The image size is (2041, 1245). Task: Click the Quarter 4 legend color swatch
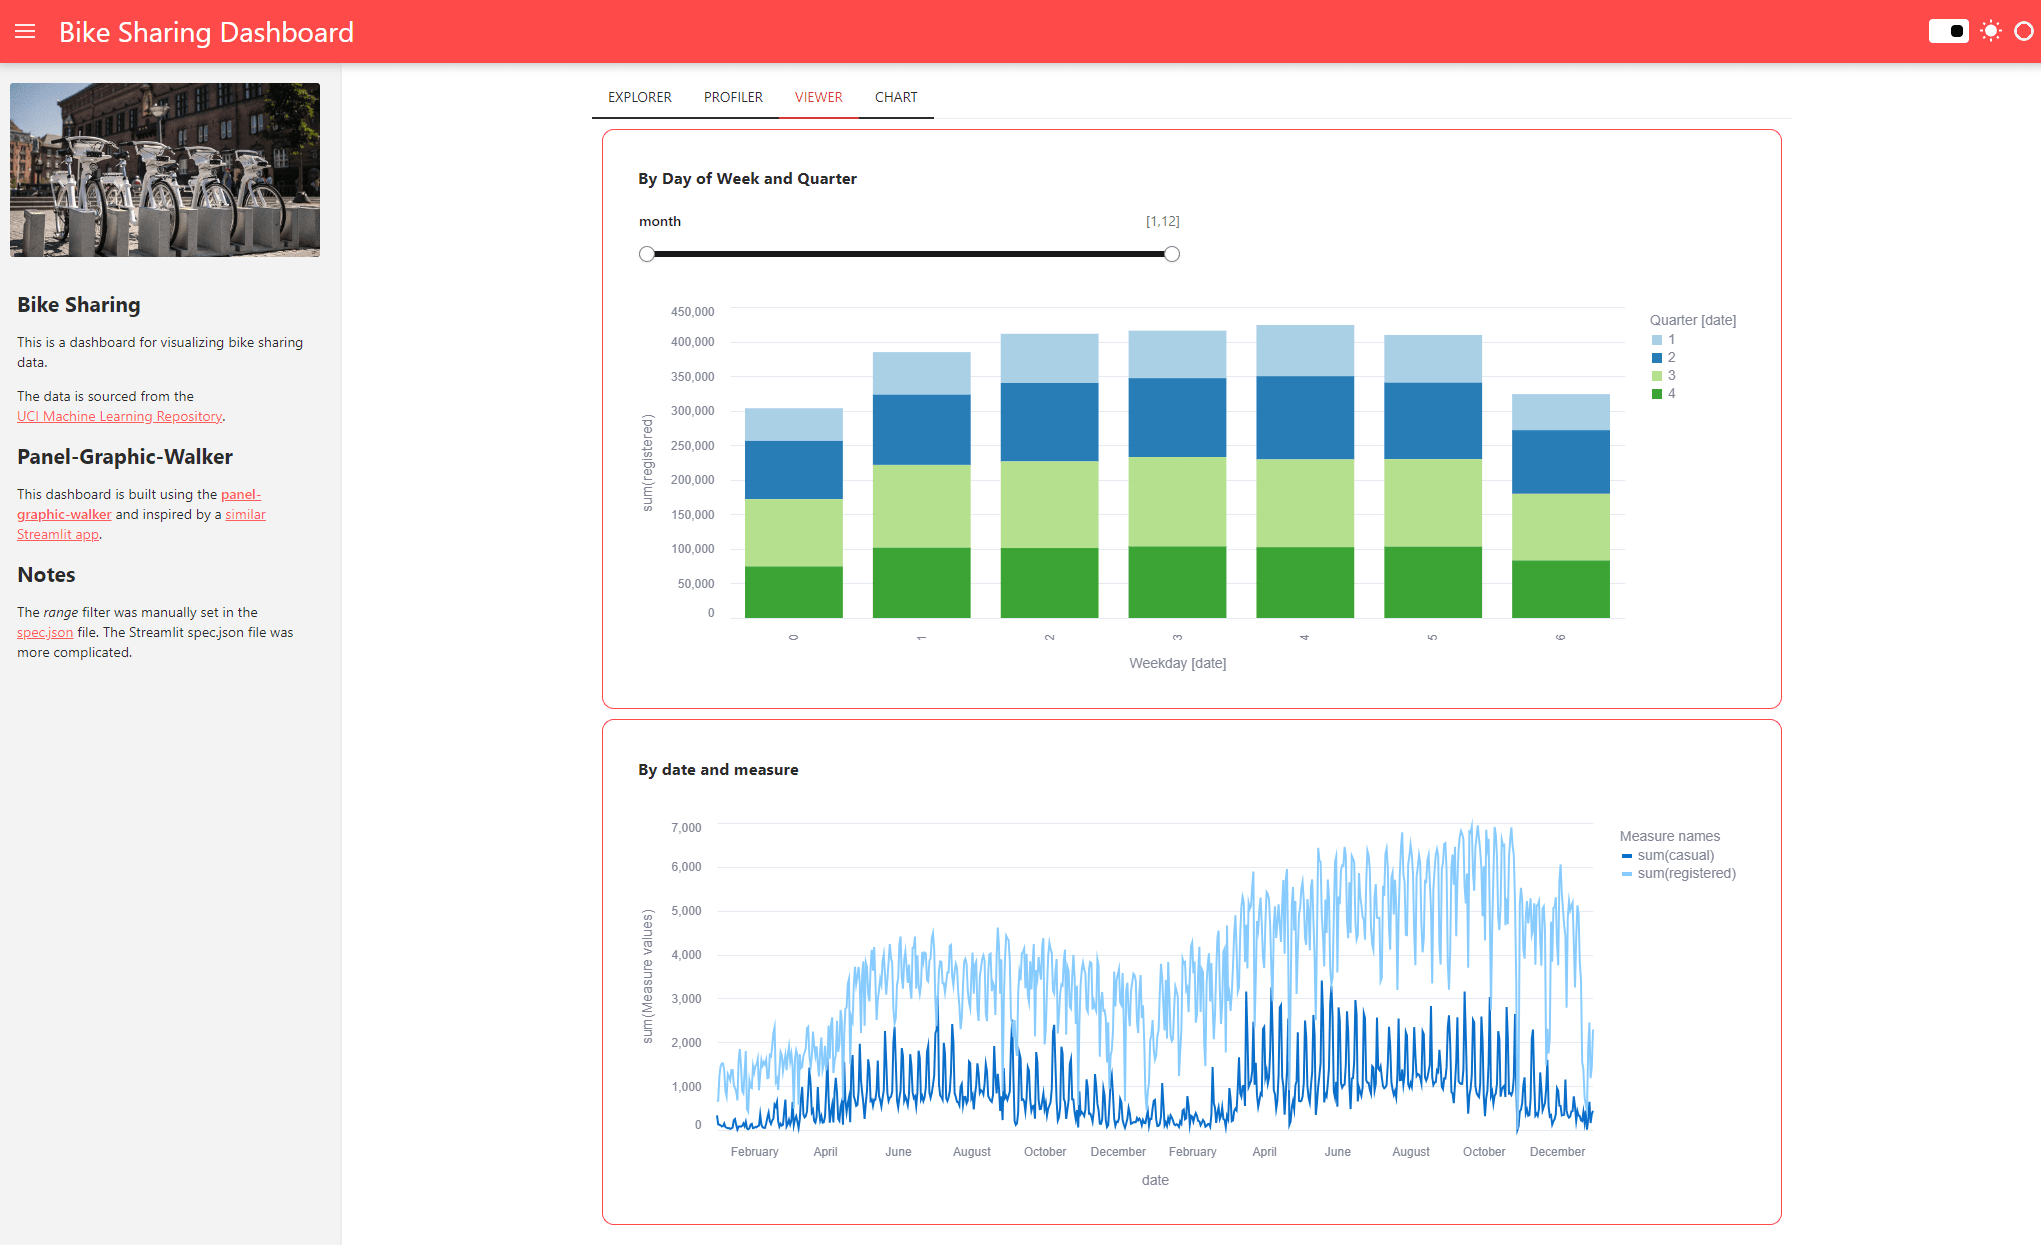[x=1656, y=393]
